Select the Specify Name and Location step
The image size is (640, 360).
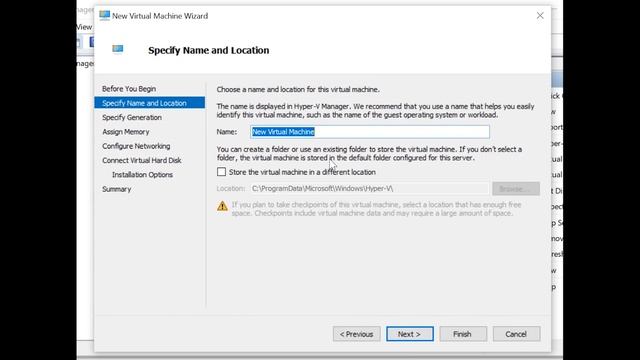click(x=149, y=103)
